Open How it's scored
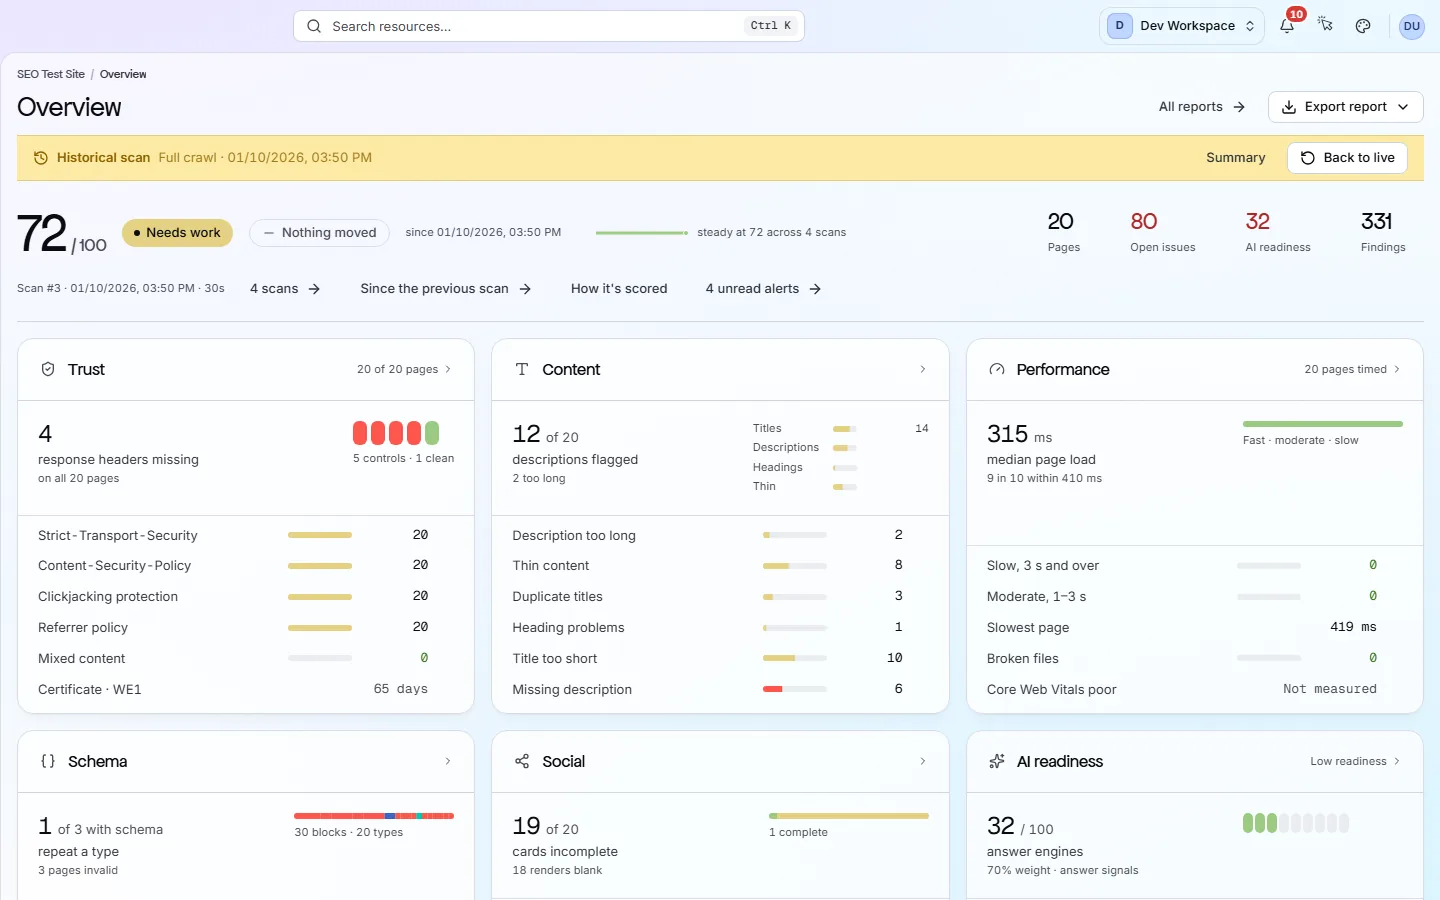 619,289
